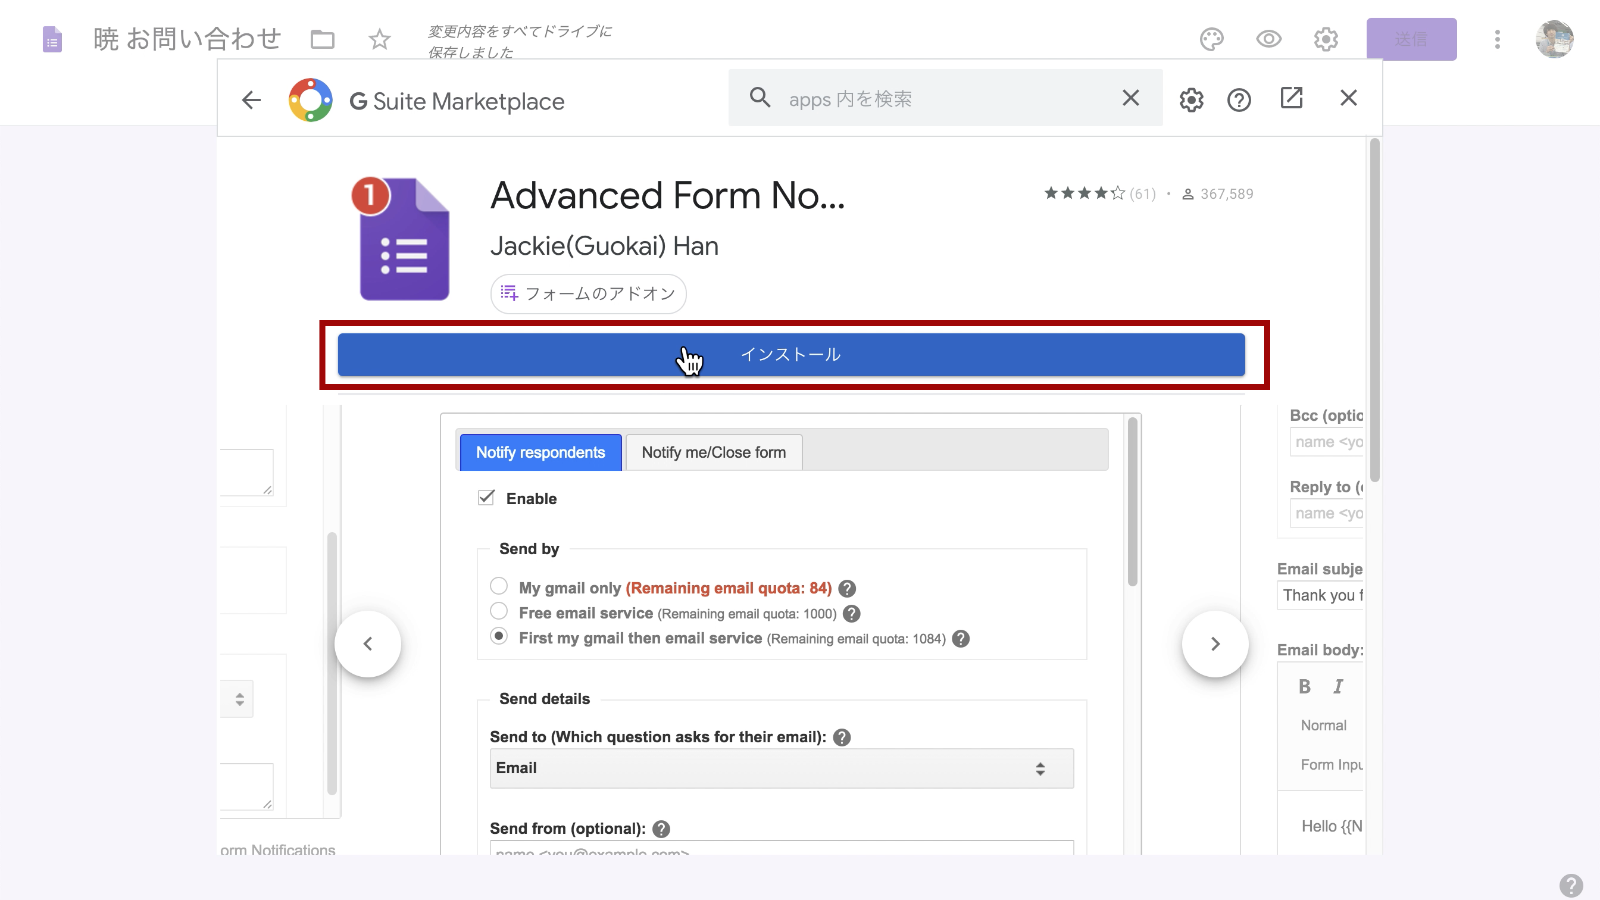This screenshot has height=900, width=1600.
Task: Star the form with the star icon
Action: click(x=379, y=40)
